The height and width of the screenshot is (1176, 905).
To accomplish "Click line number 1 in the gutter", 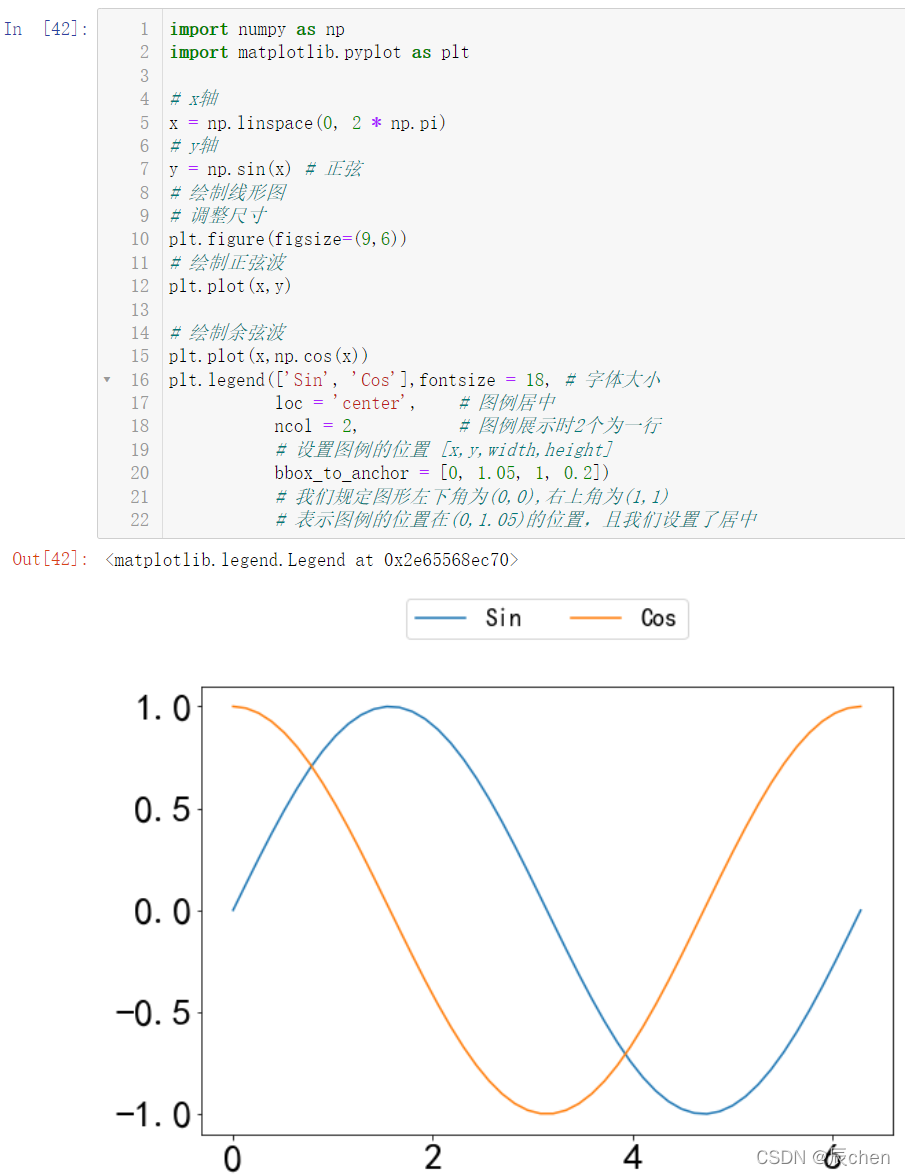I will (144, 29).
